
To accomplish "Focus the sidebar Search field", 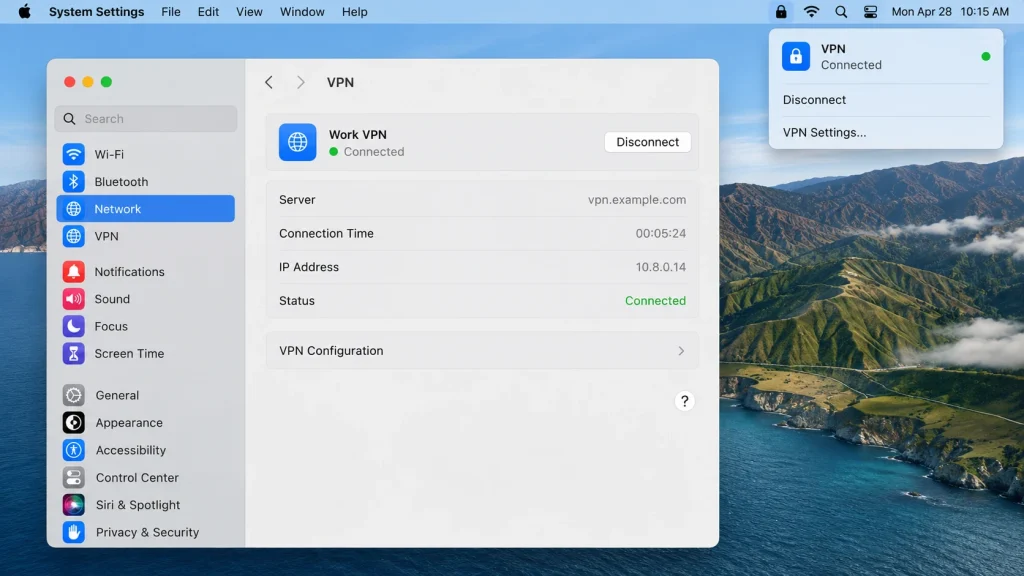I will (x=146, y=119).
